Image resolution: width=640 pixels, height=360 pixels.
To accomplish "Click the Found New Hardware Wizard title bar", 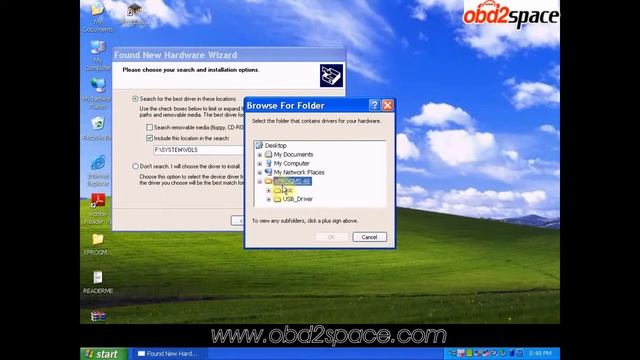I will 229,55.
